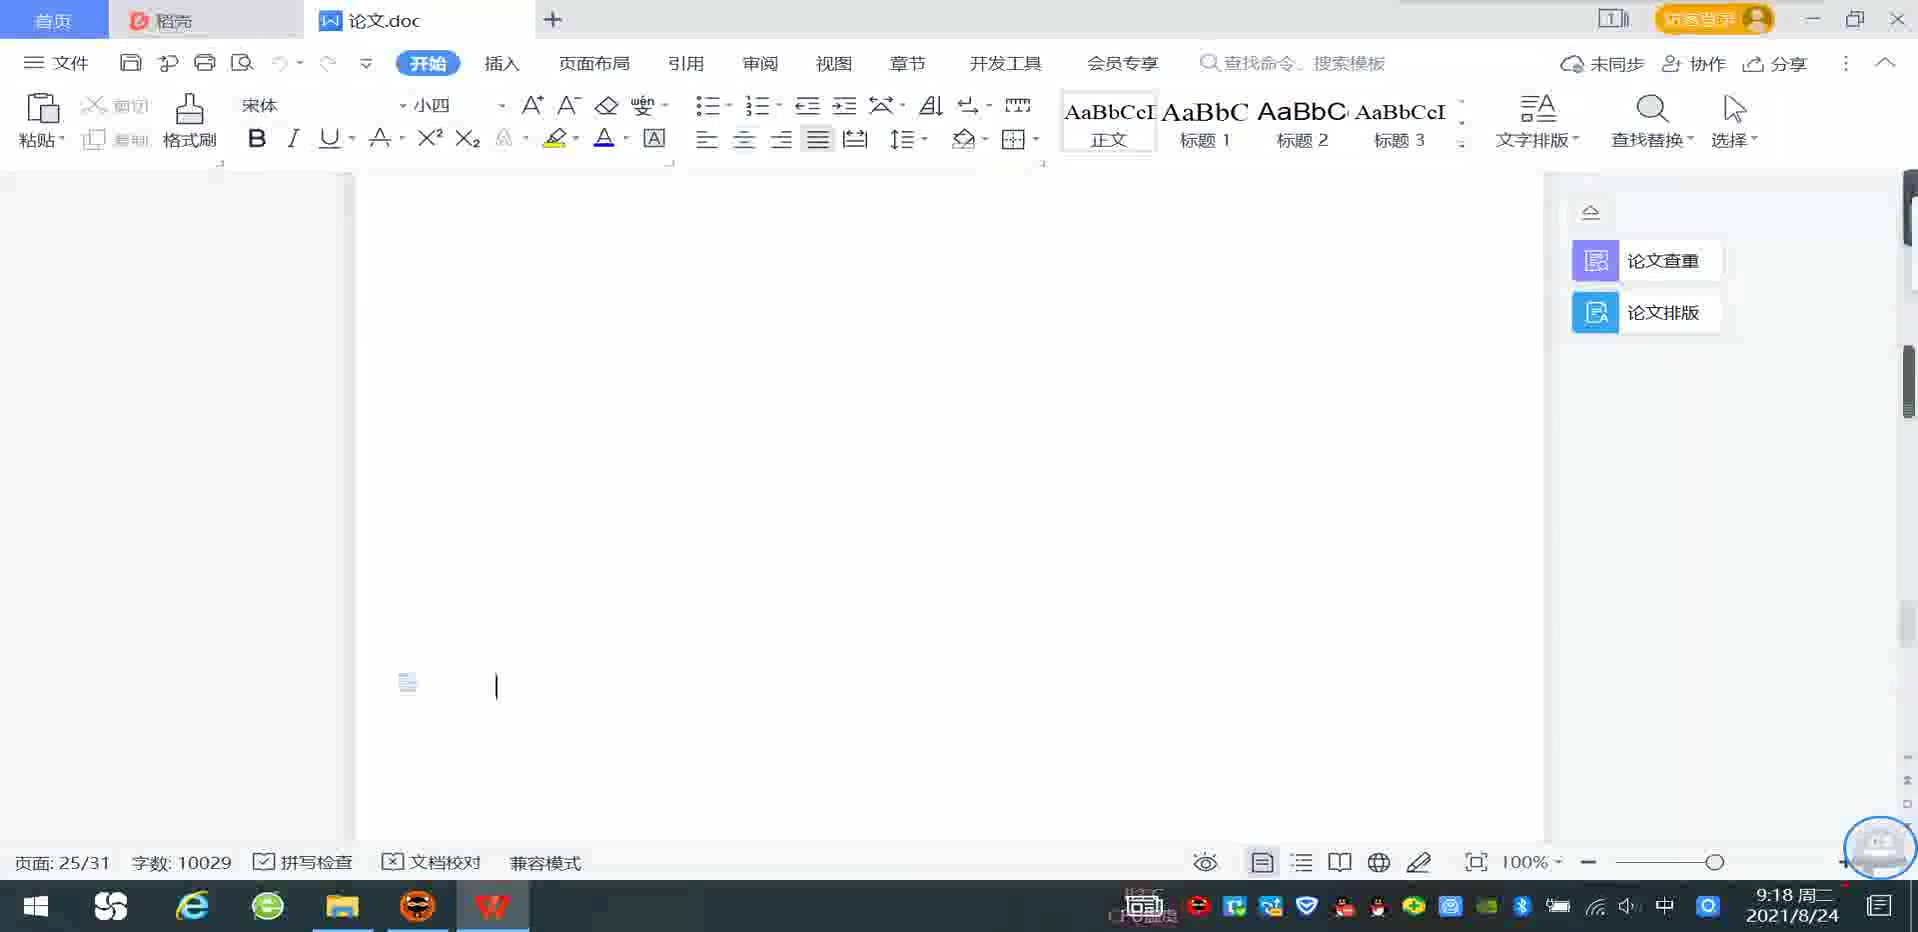Toggle Bold formatting
The width and height of the screenshot is (1918, 932).
point(257,139)
